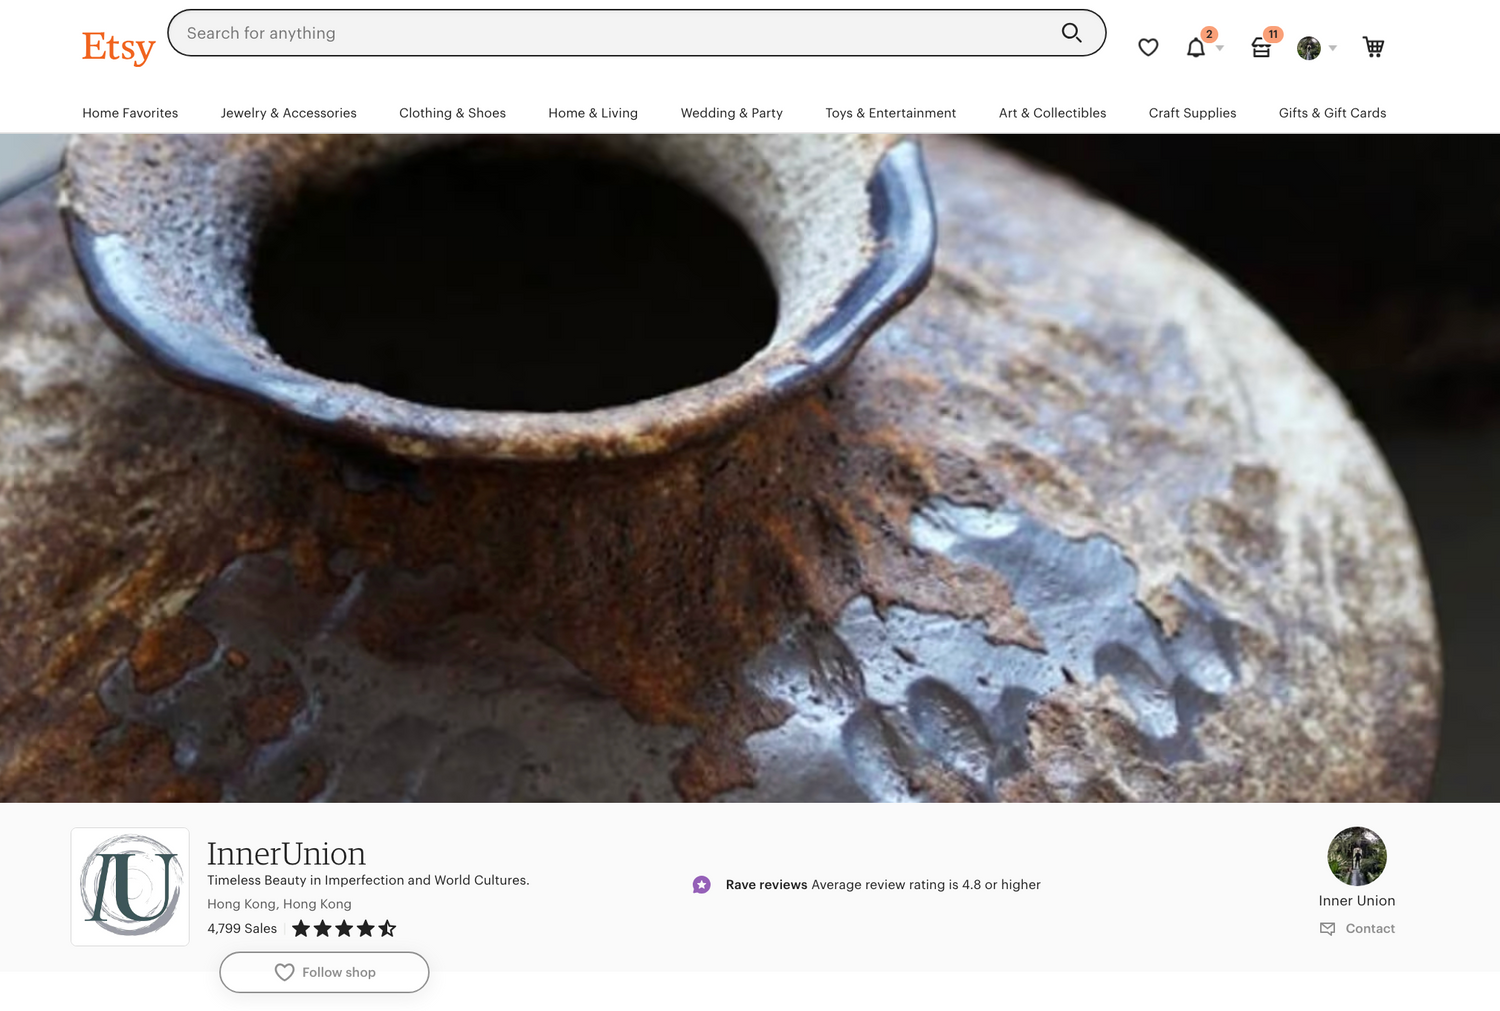The width and height of the screenshot is (1500, 1011).
Task: Click the 4,799 Sales text
Action: click(x=242, y=929)
